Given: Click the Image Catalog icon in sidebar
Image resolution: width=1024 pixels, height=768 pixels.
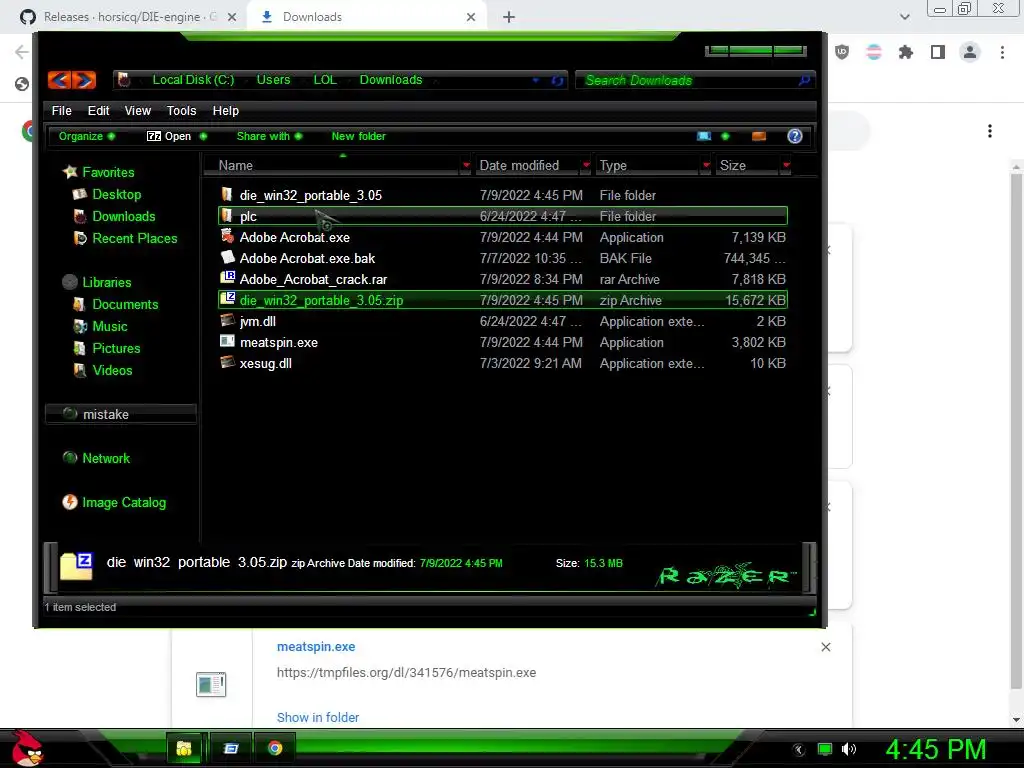Looking at the screenshot, I should 70,502.
